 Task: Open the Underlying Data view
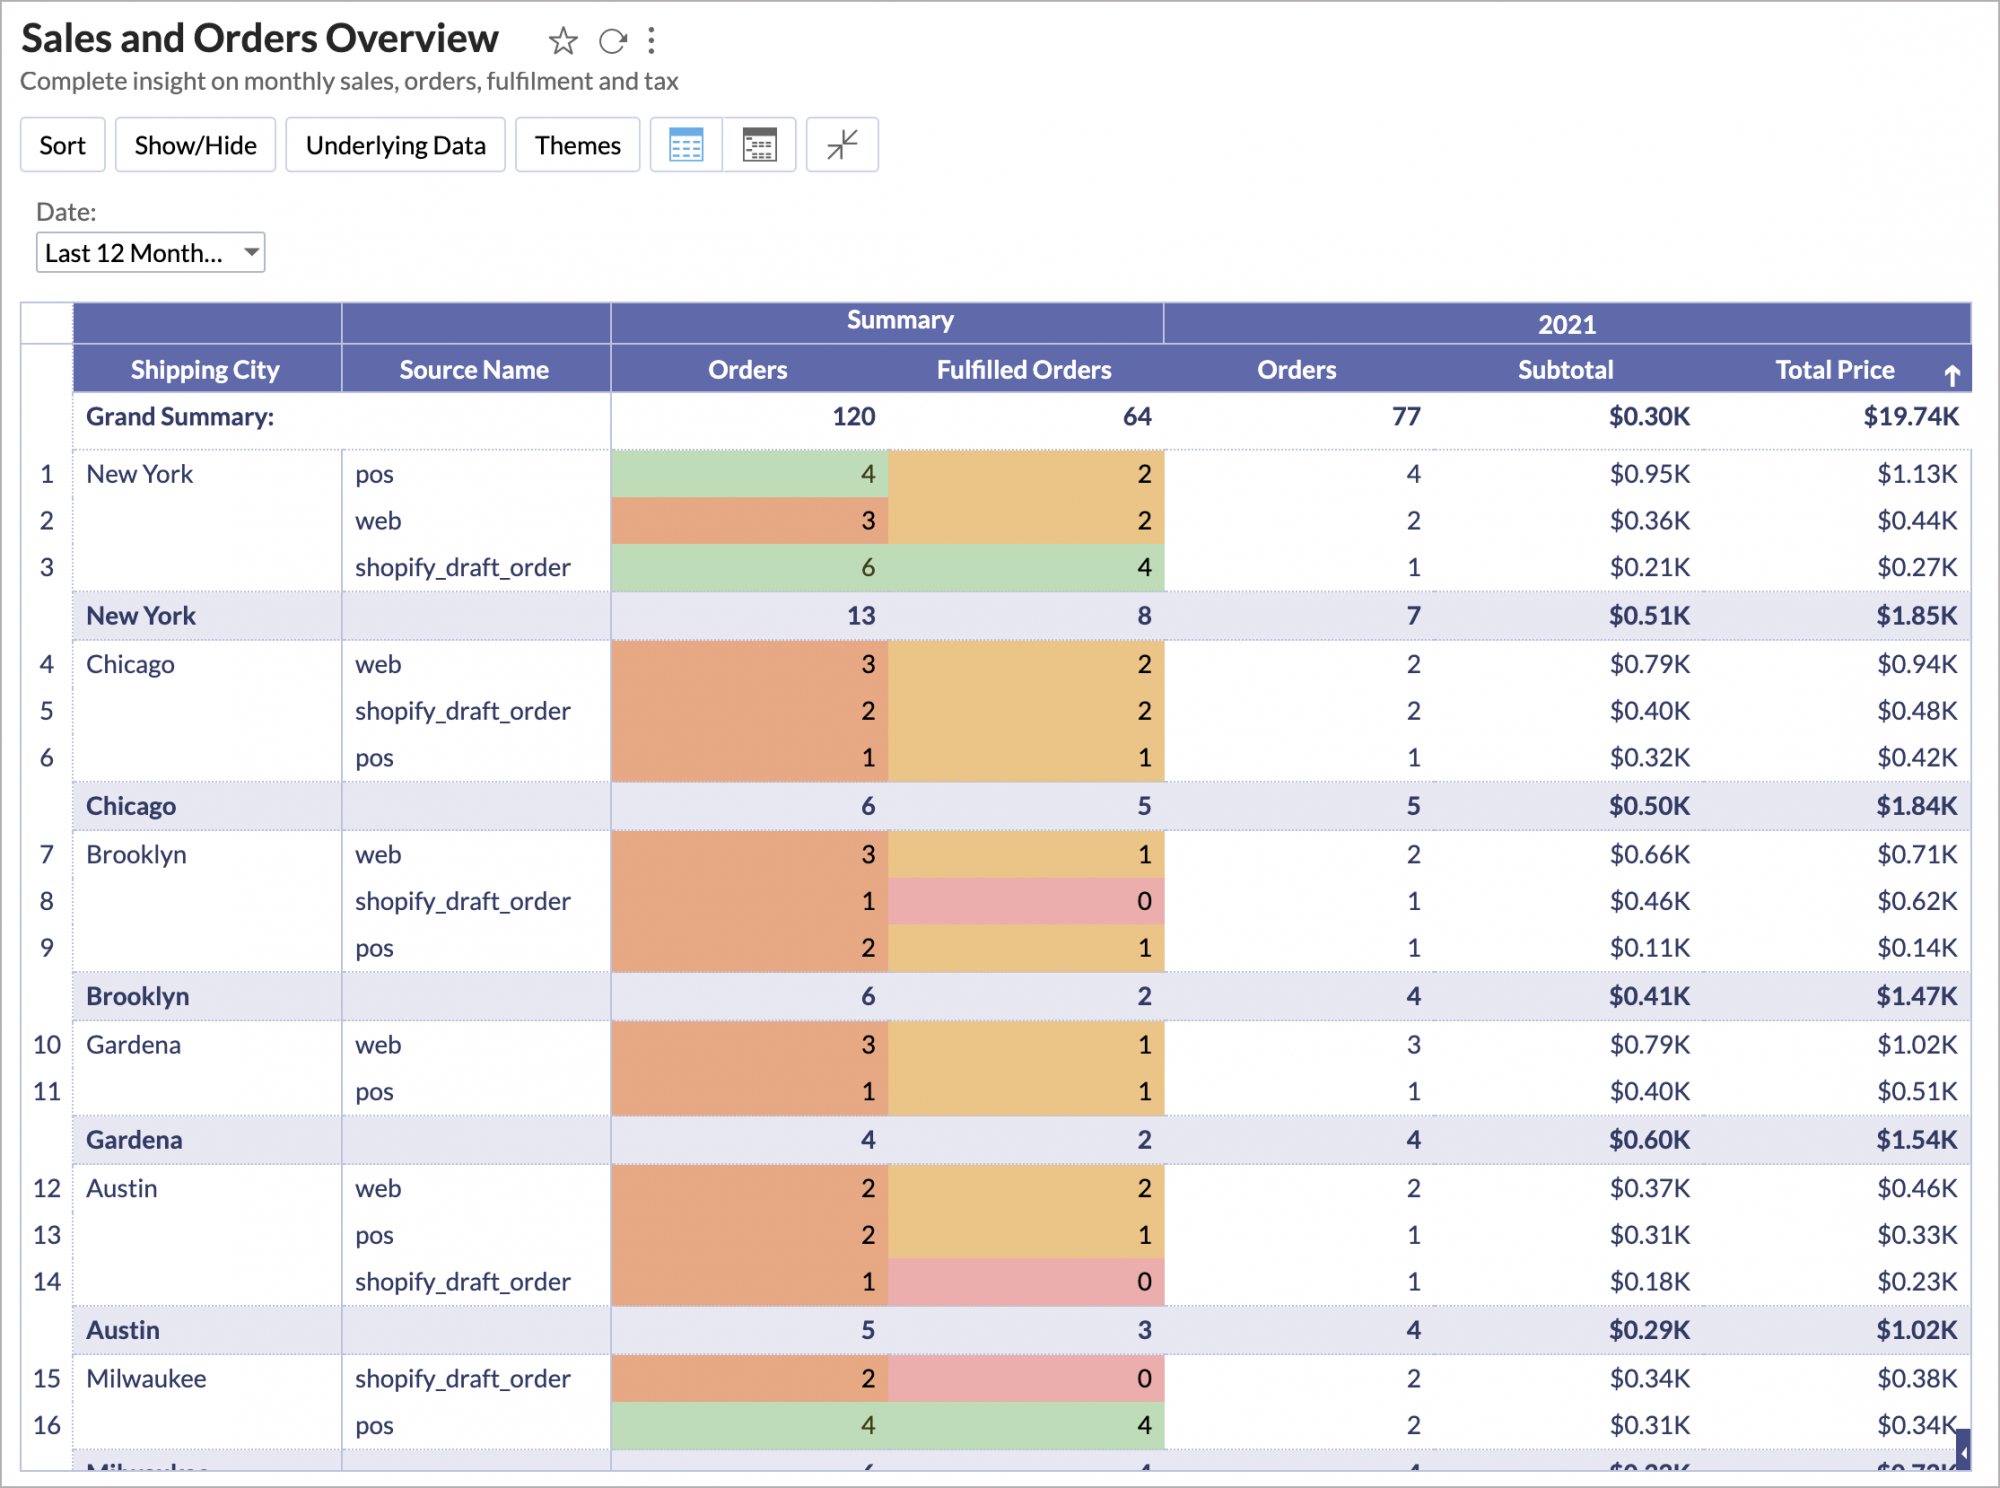tap(395, 146)
